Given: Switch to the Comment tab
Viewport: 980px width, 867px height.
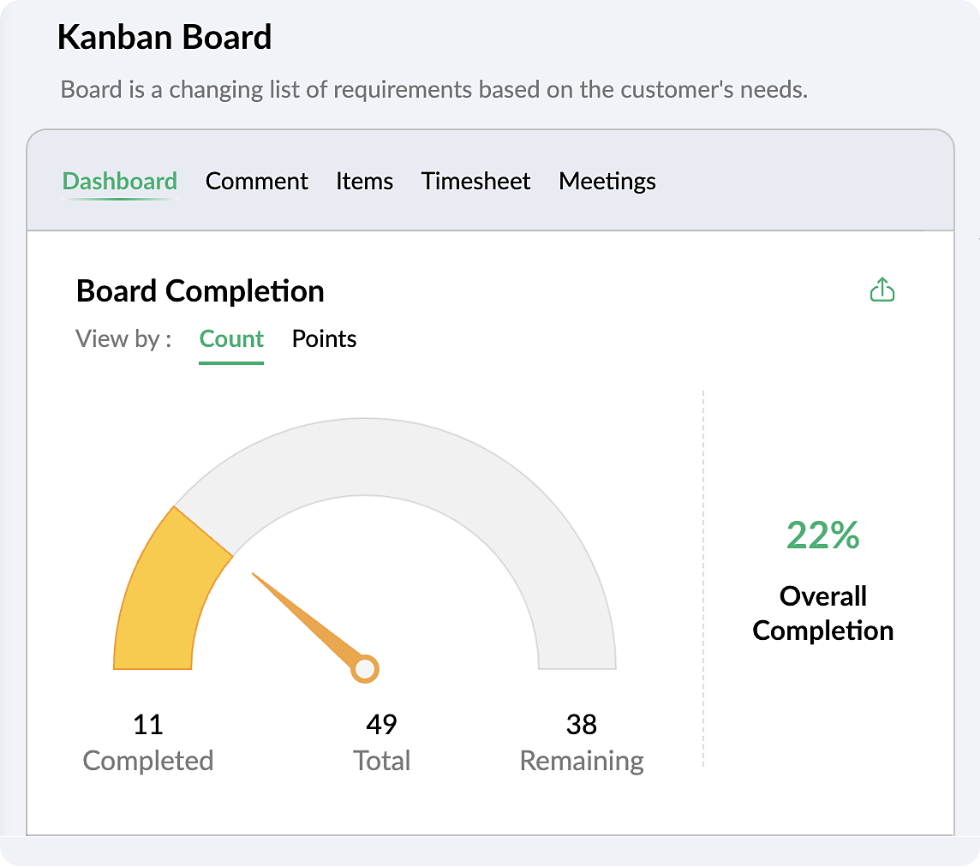Looking at the screenshot, I should tap(256, 181).
